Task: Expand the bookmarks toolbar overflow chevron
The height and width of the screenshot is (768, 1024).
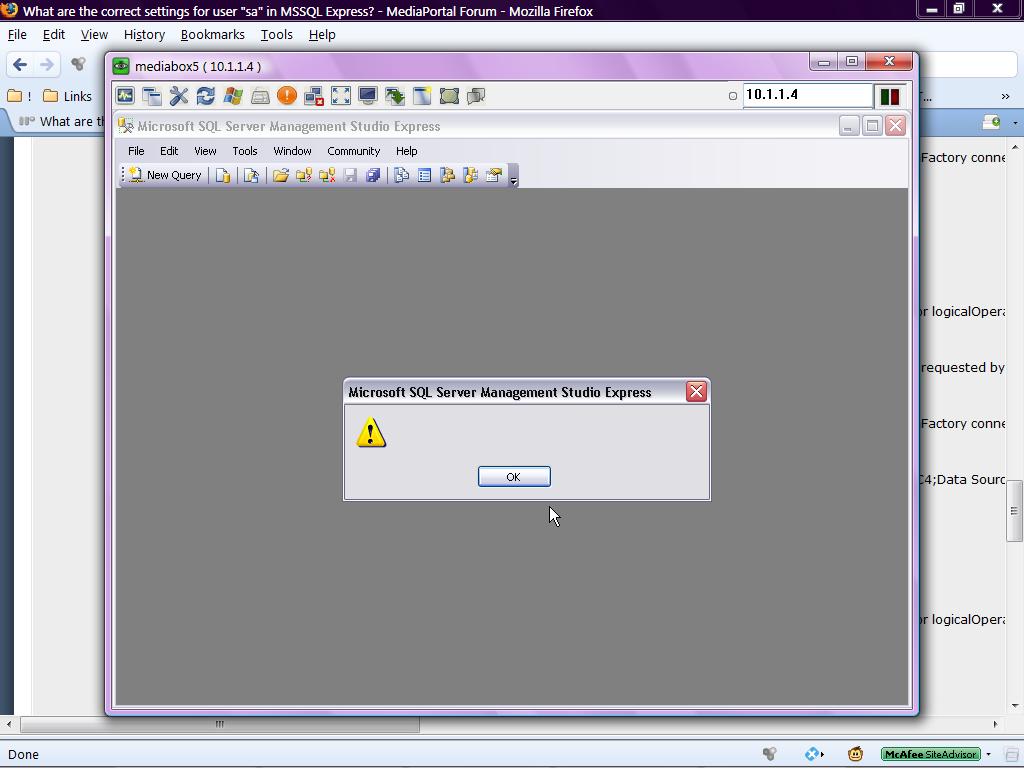Action: 1005,96
